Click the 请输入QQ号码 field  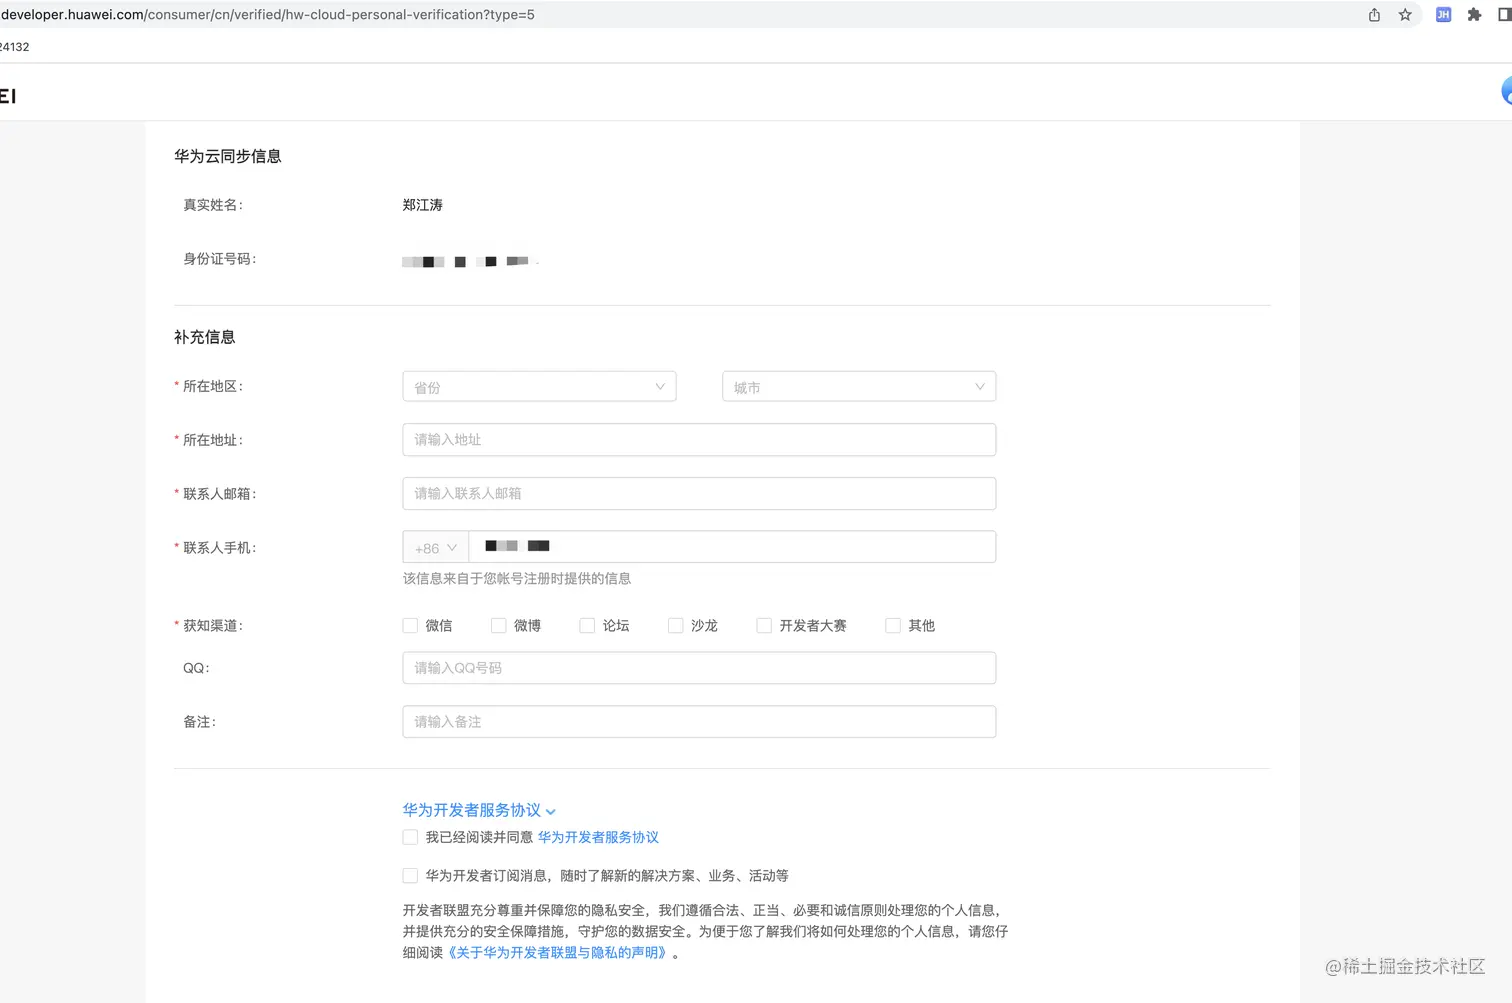tap(699, 668)
